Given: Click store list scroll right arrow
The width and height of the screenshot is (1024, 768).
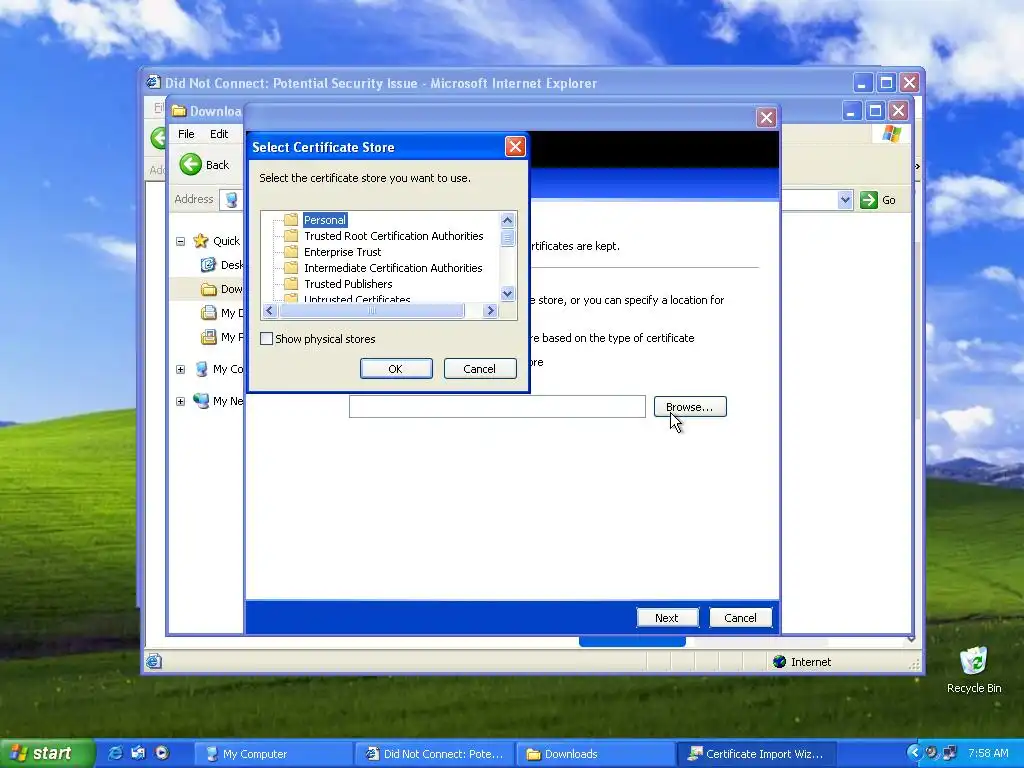Looking at the screenshot, I should [490, 311].
